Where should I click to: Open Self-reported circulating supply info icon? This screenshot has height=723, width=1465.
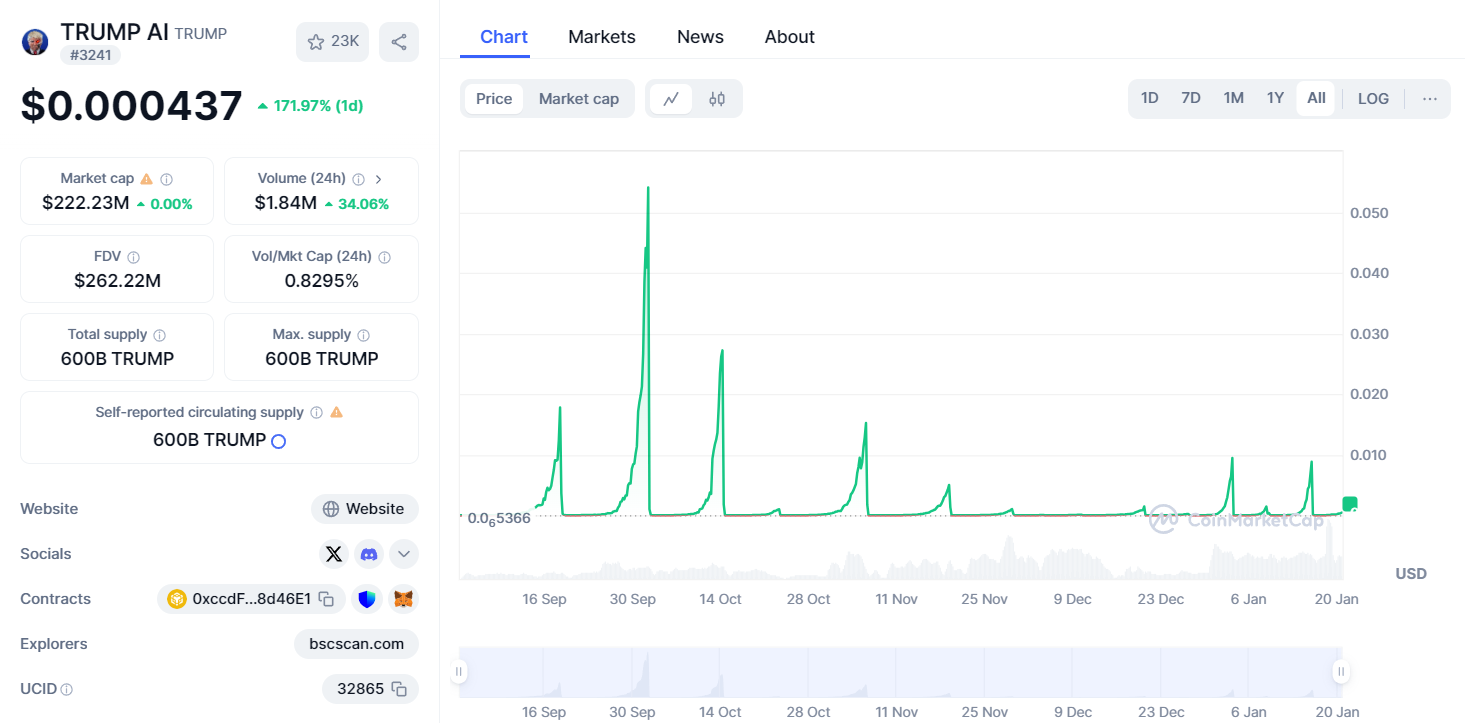(316, 412)
